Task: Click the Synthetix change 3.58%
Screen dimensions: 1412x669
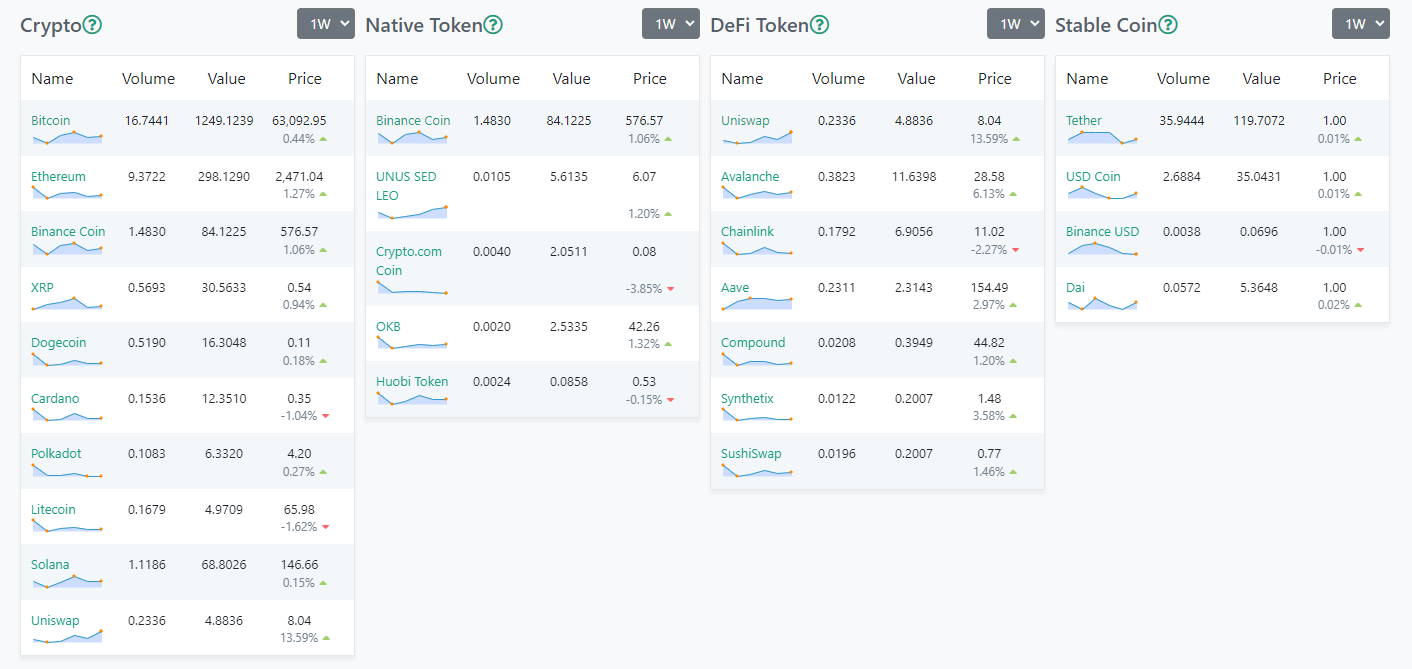Action: (x=989, y=415)
